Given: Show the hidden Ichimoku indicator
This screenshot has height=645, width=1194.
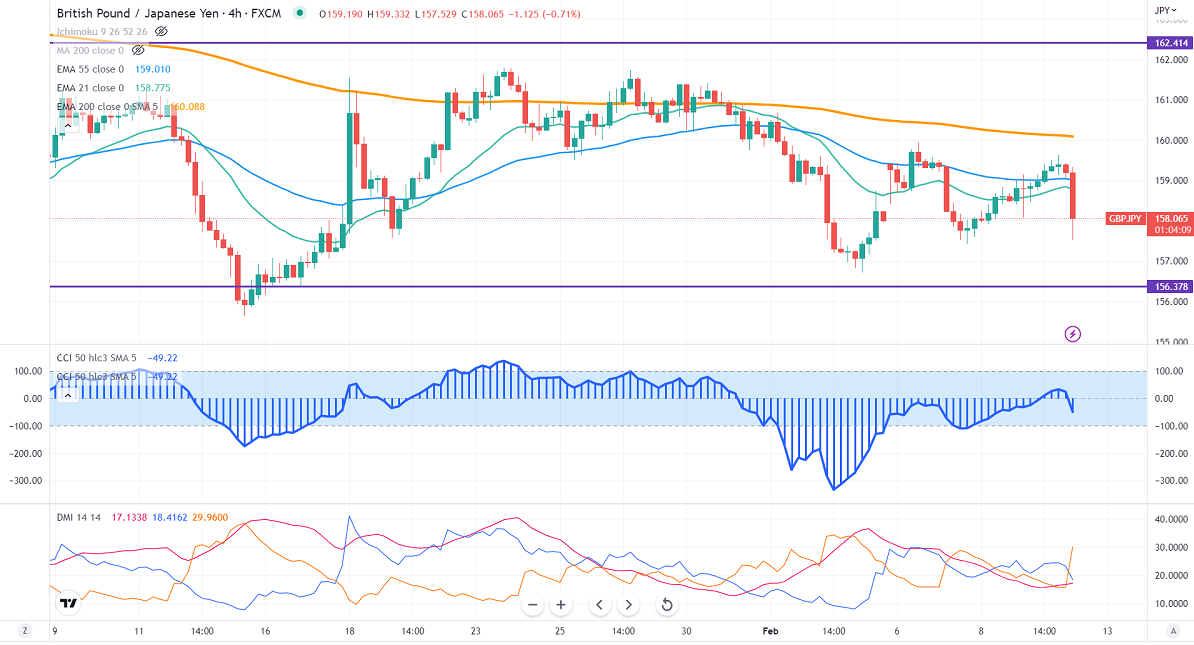Looking at the screenshot, I should pyautogui.click(x=161, y=32).
